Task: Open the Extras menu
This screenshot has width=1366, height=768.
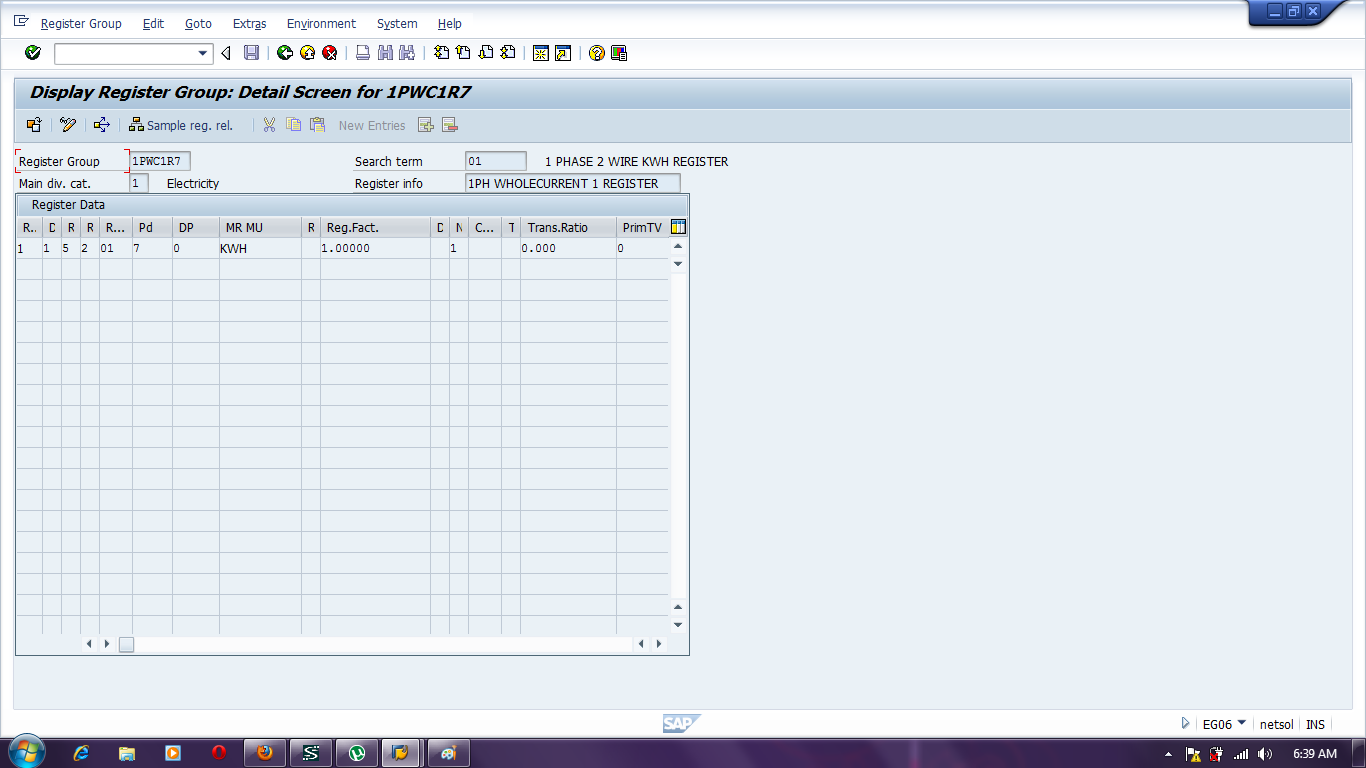Action: tap(249, 23)
